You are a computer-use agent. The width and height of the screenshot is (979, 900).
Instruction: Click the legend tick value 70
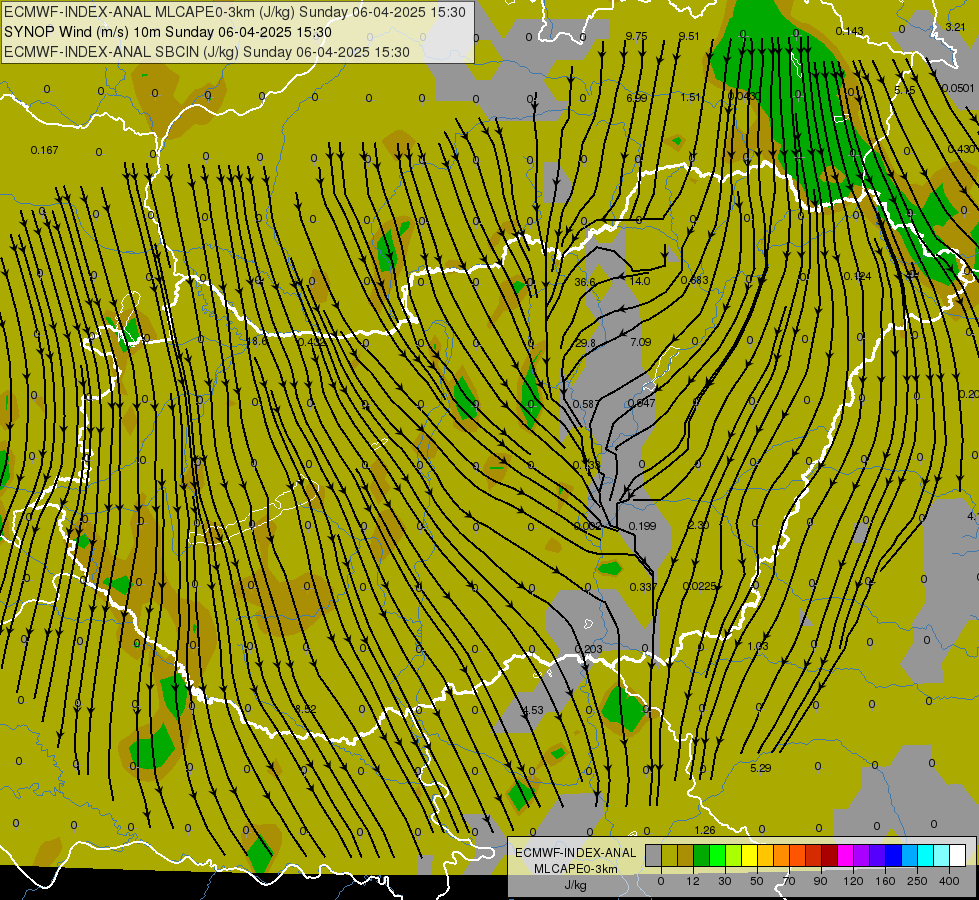coord(789,881)
